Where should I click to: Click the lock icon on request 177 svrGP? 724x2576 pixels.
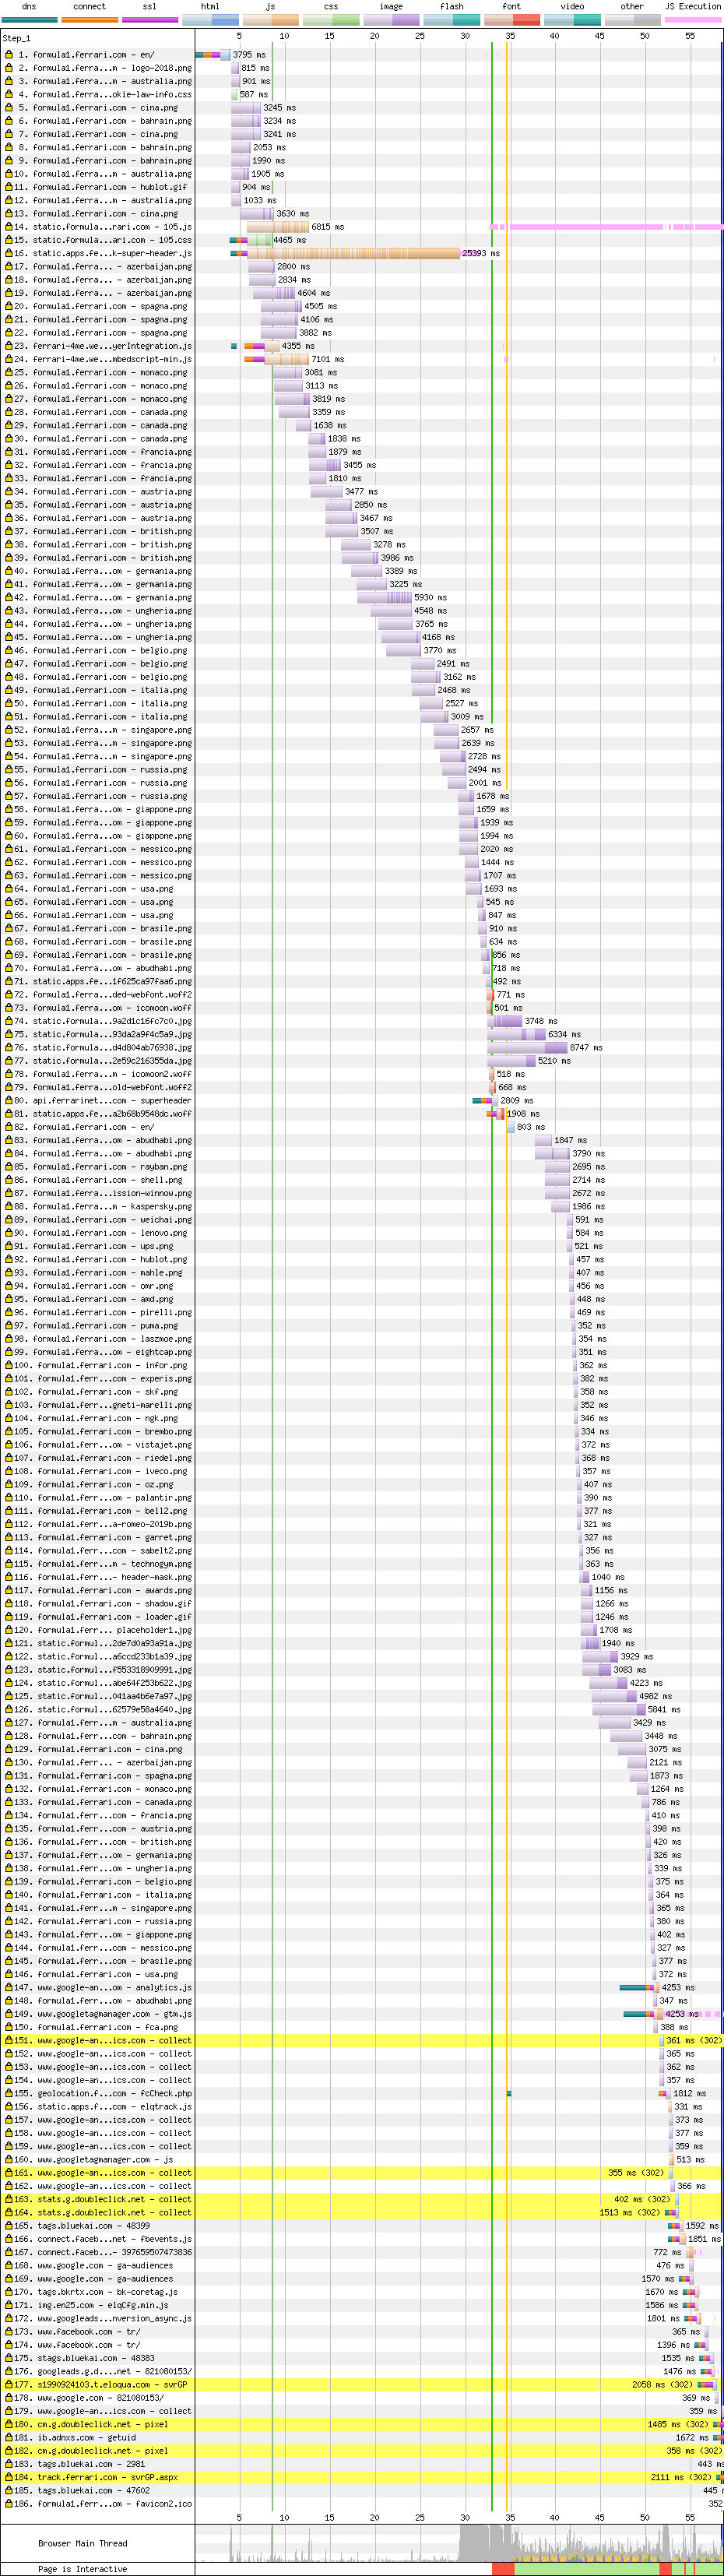pos(9,2385)
